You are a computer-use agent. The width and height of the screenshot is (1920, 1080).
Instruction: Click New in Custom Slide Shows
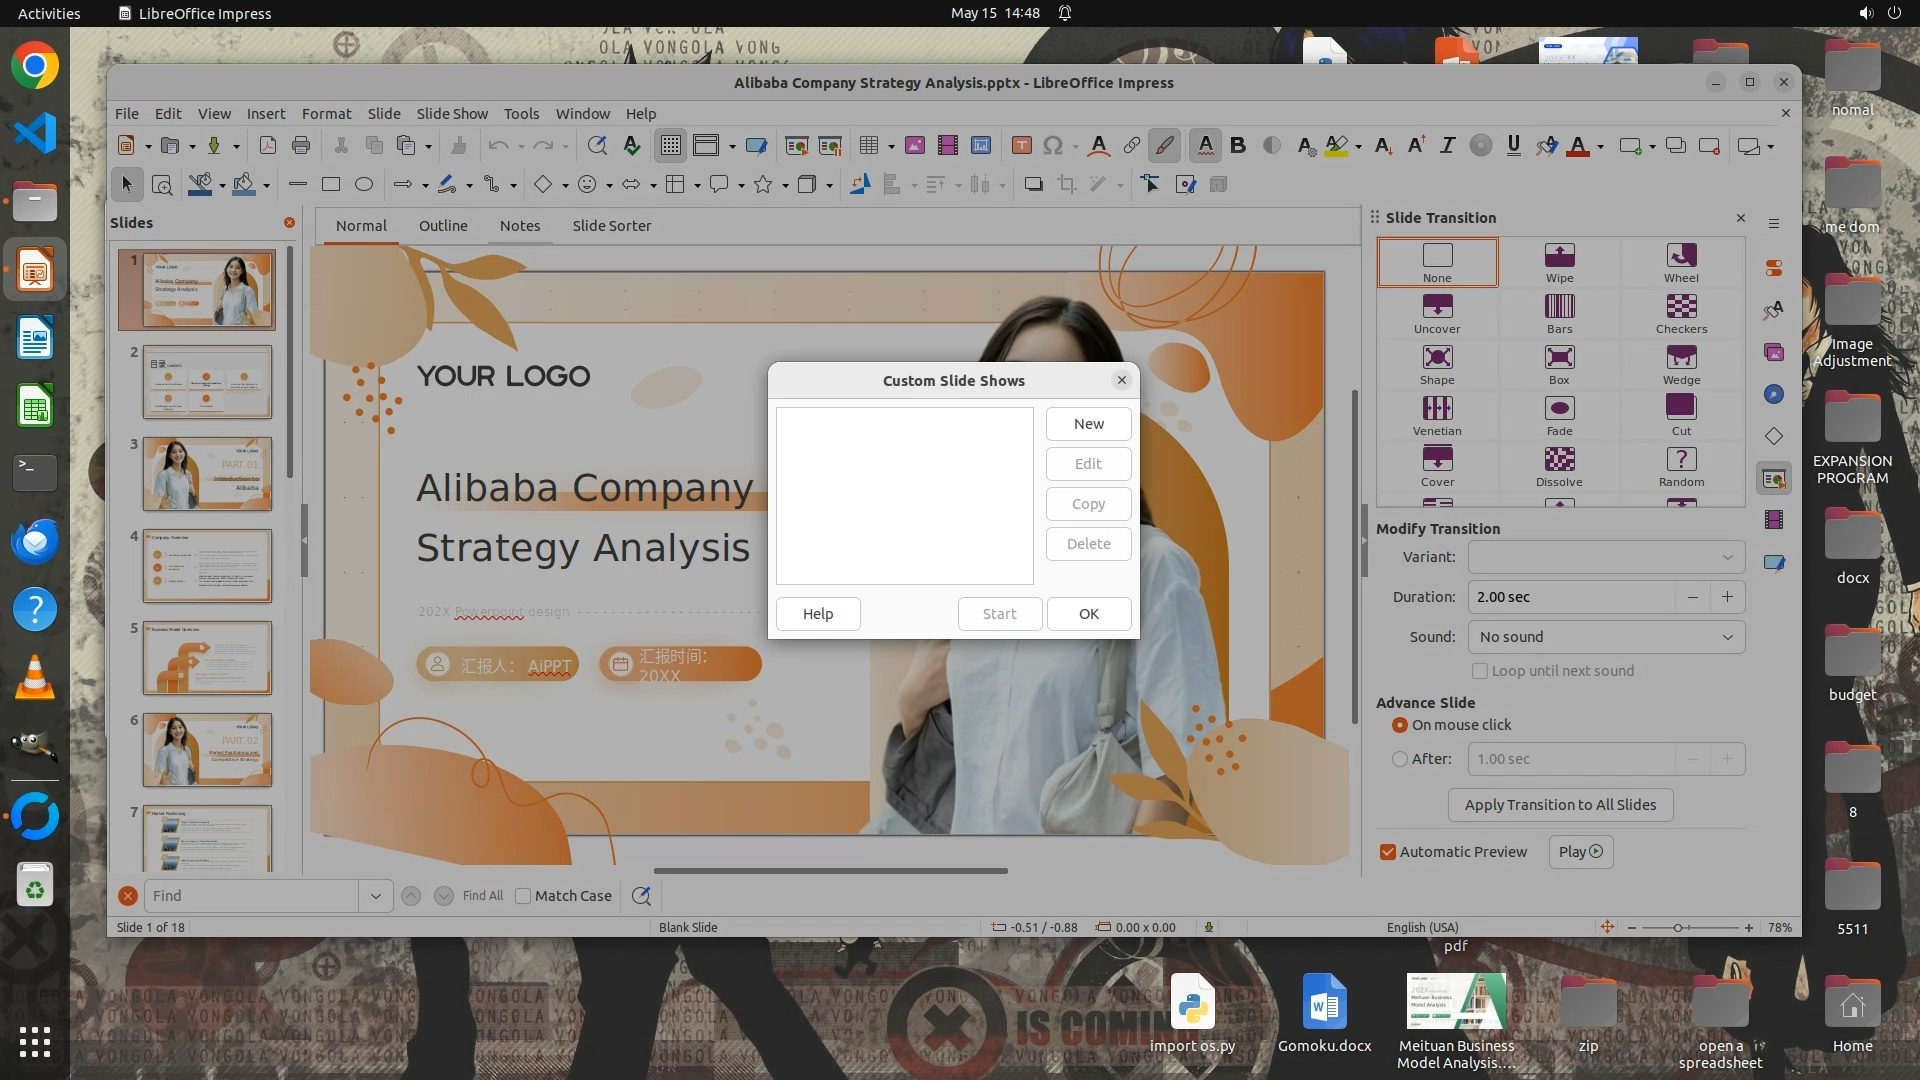pyautogui.click(x=1088, y=424)
